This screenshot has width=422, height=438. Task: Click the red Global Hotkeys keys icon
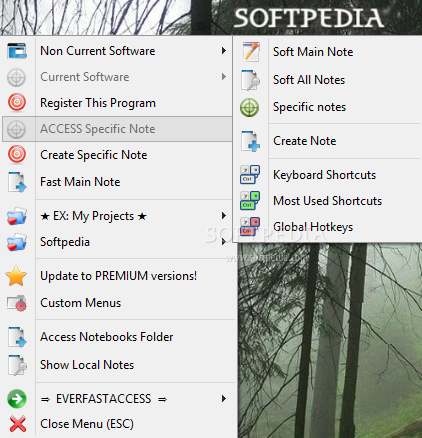pos(250,226)
